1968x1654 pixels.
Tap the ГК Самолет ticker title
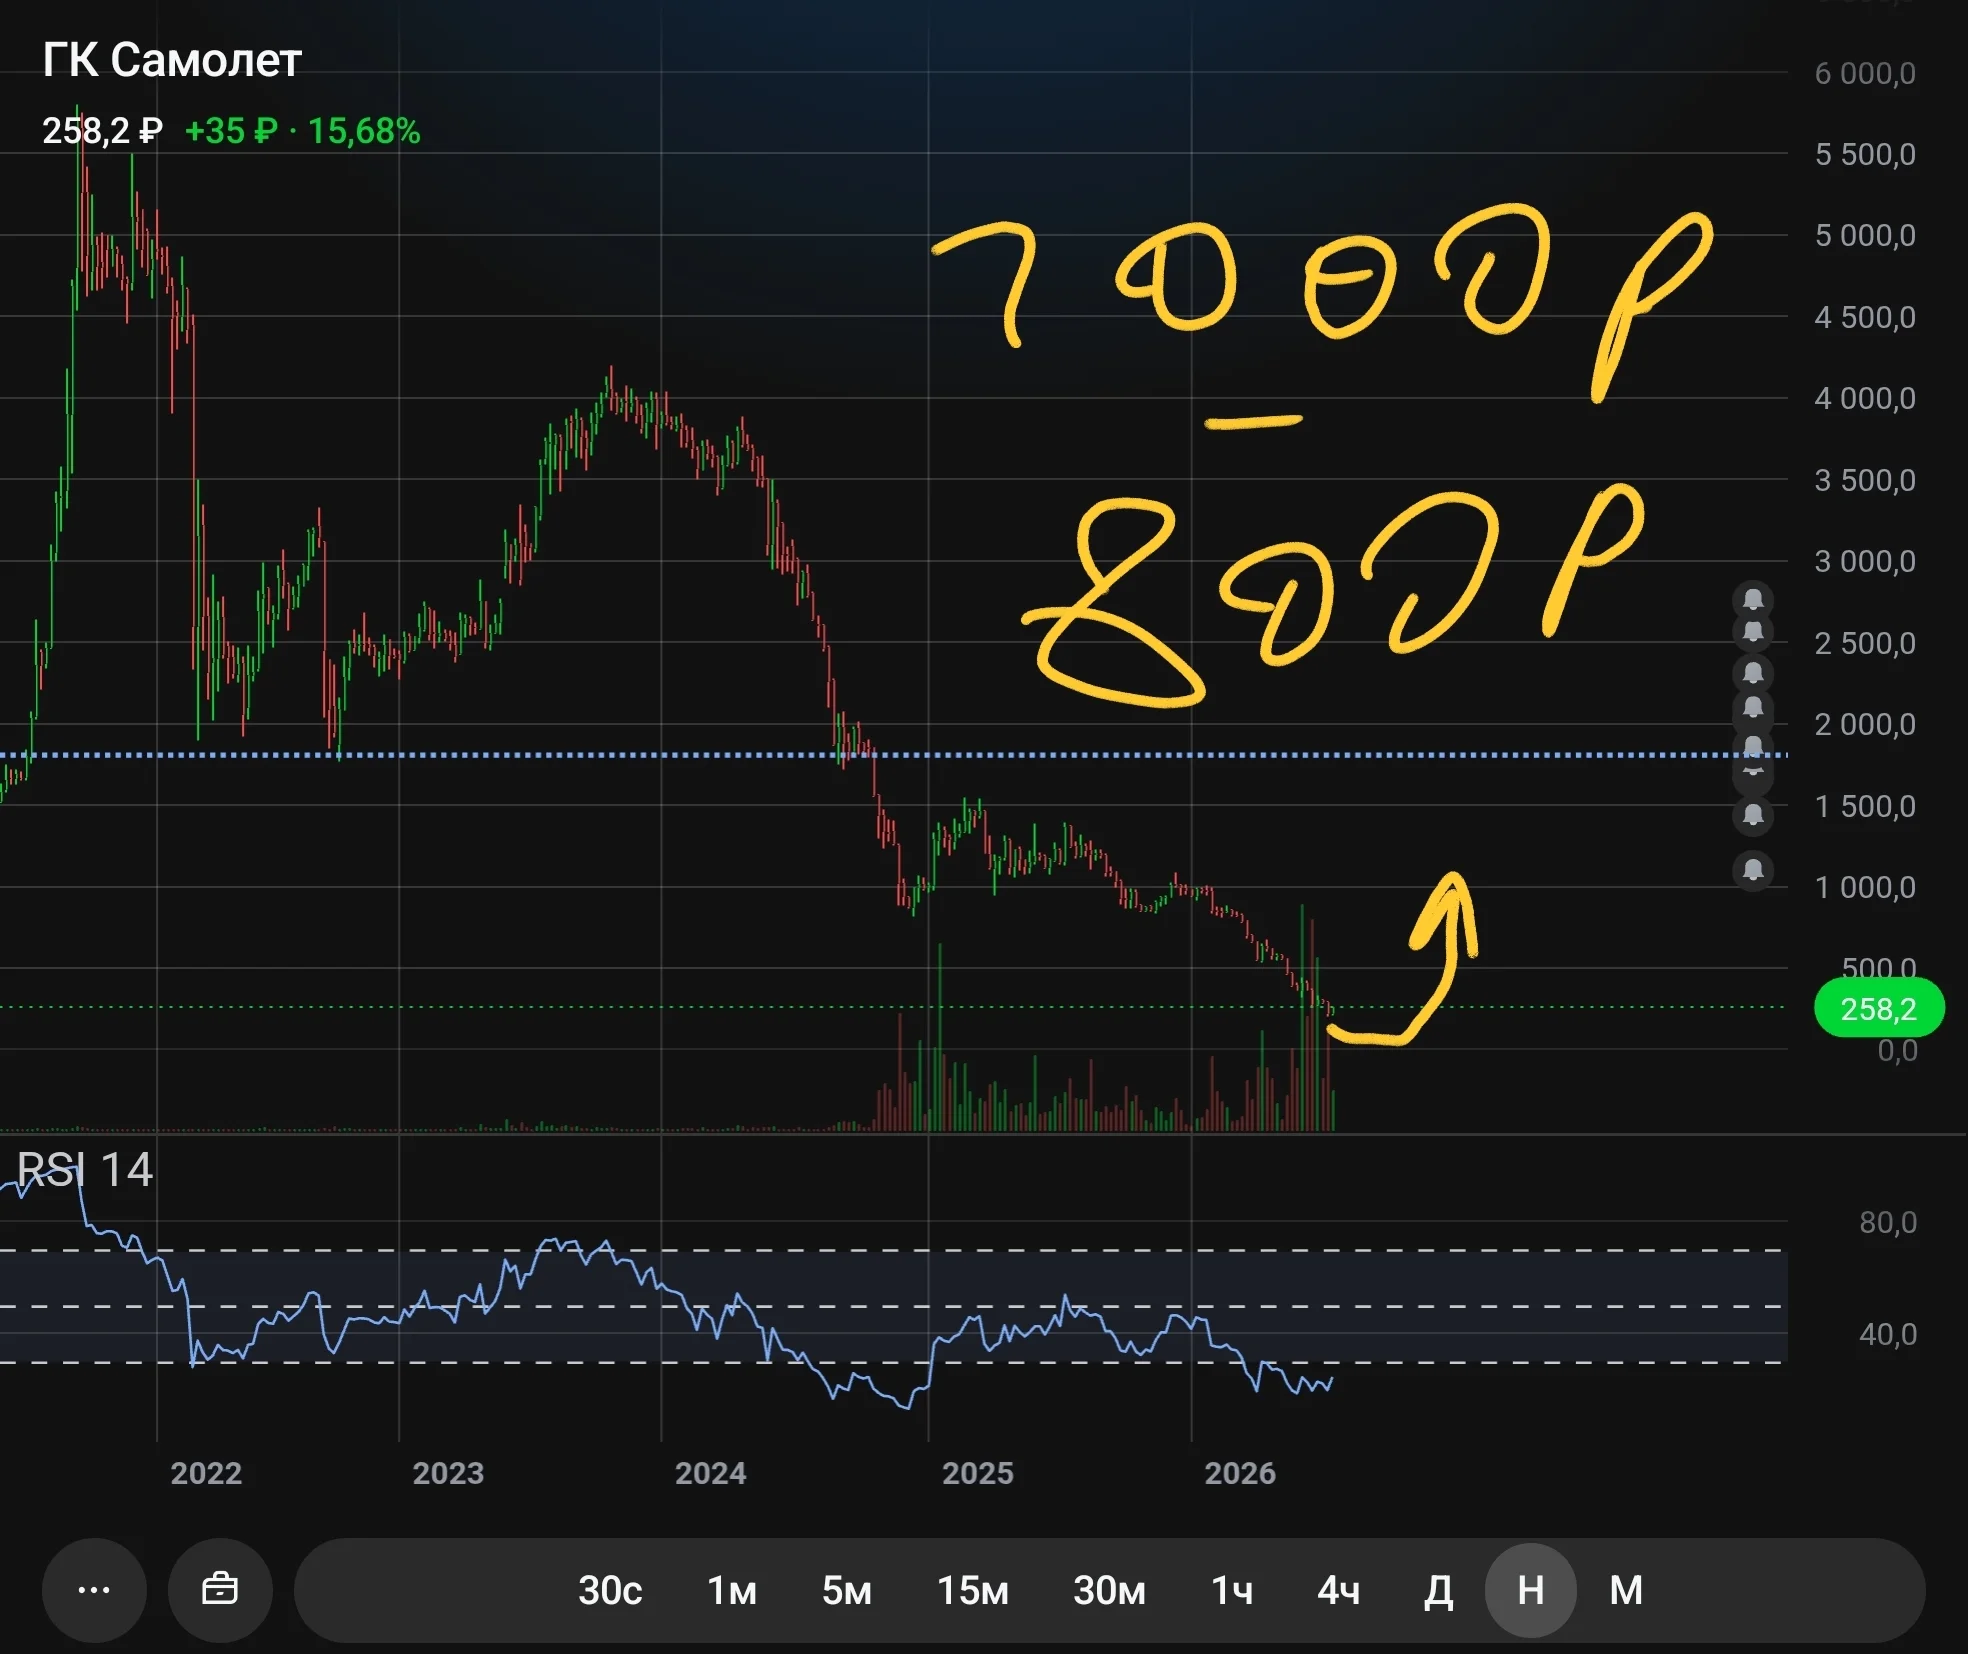[172, 60]
